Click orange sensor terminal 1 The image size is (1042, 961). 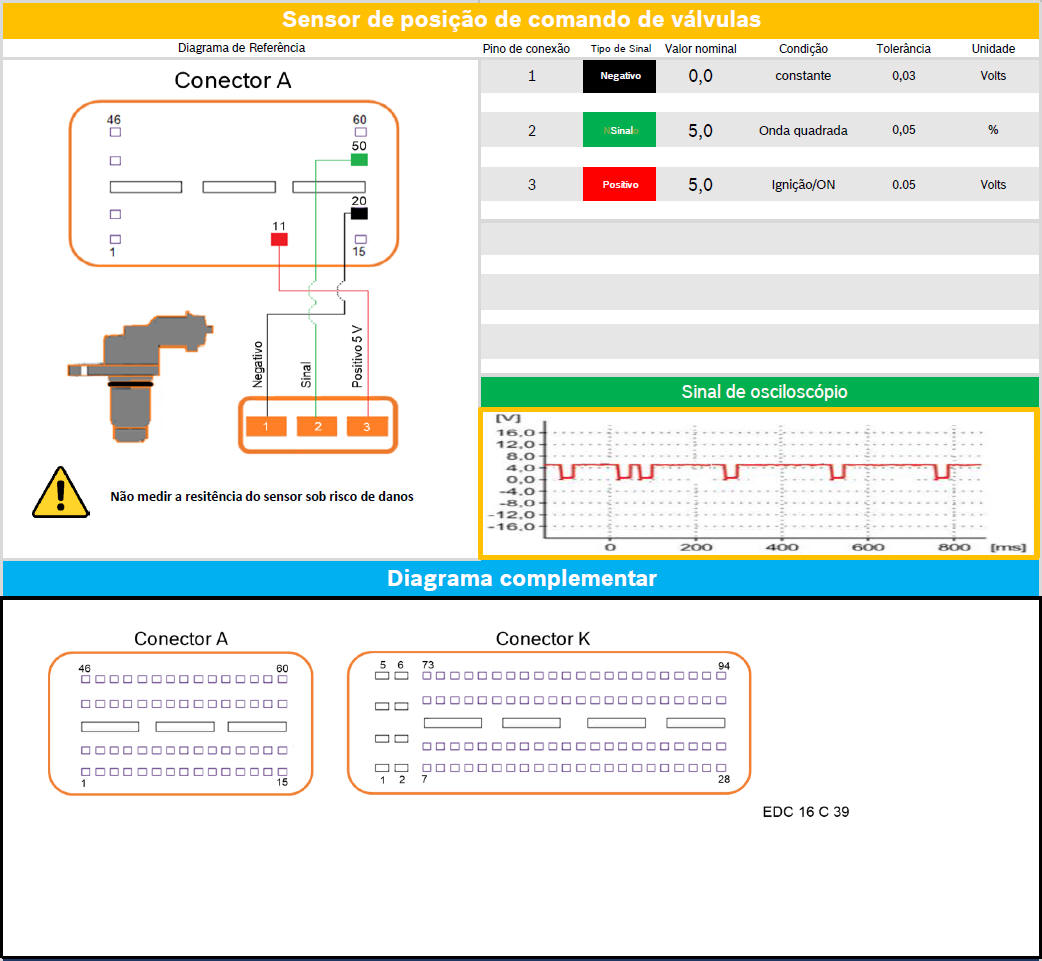[x=266, y=427]
